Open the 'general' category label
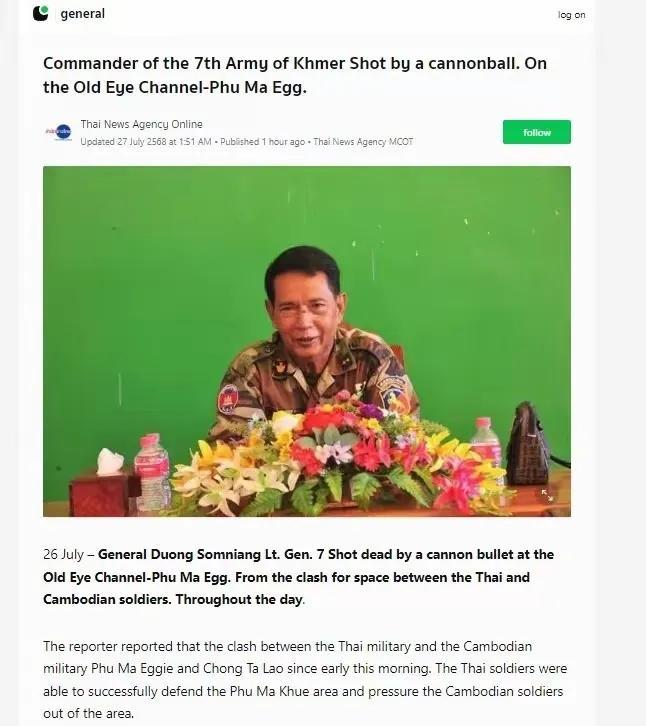This screenshot has width=646, height=726. click(x=82, y=14)
